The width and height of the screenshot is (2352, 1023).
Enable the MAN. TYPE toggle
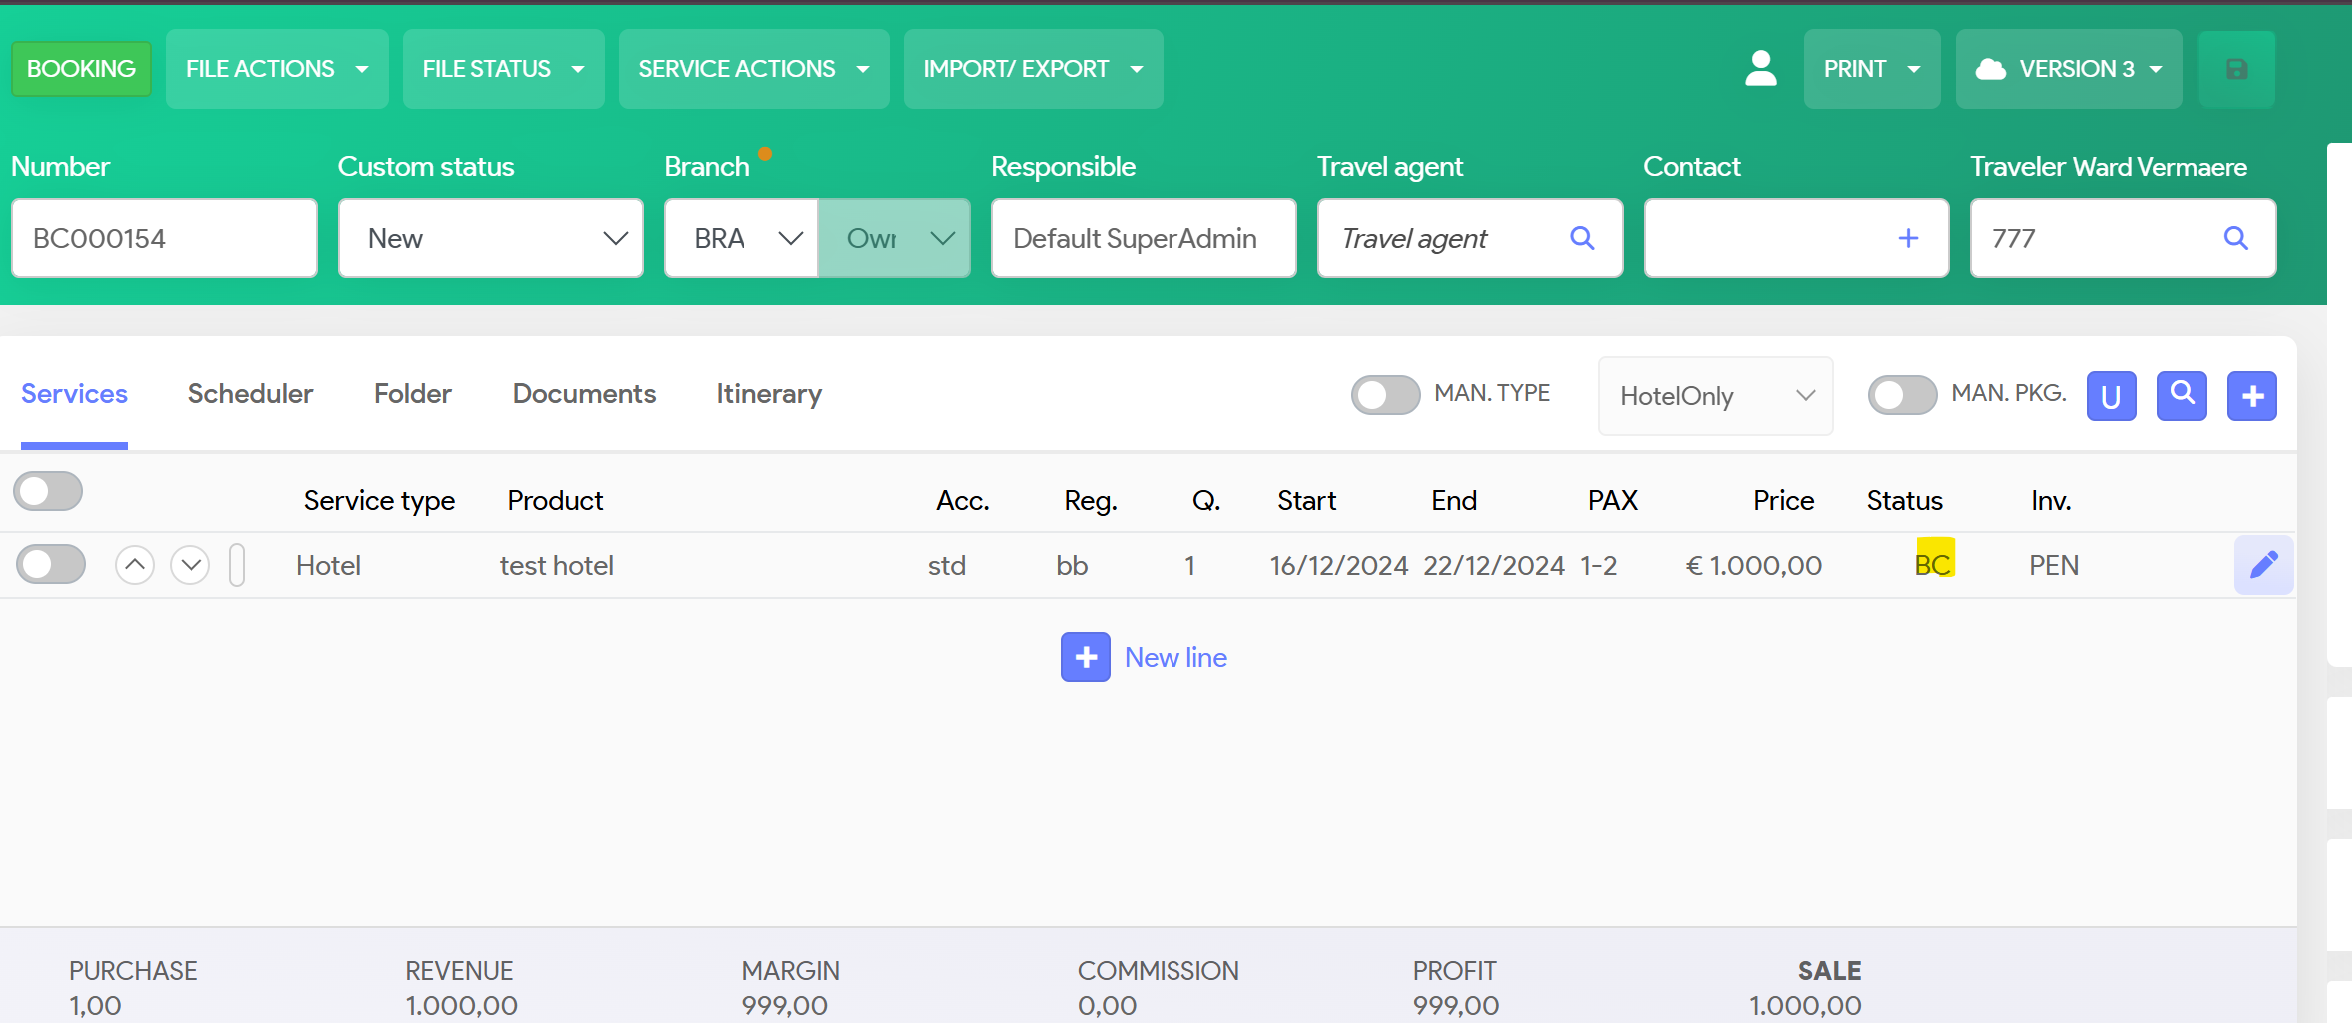coord(1385,395)
